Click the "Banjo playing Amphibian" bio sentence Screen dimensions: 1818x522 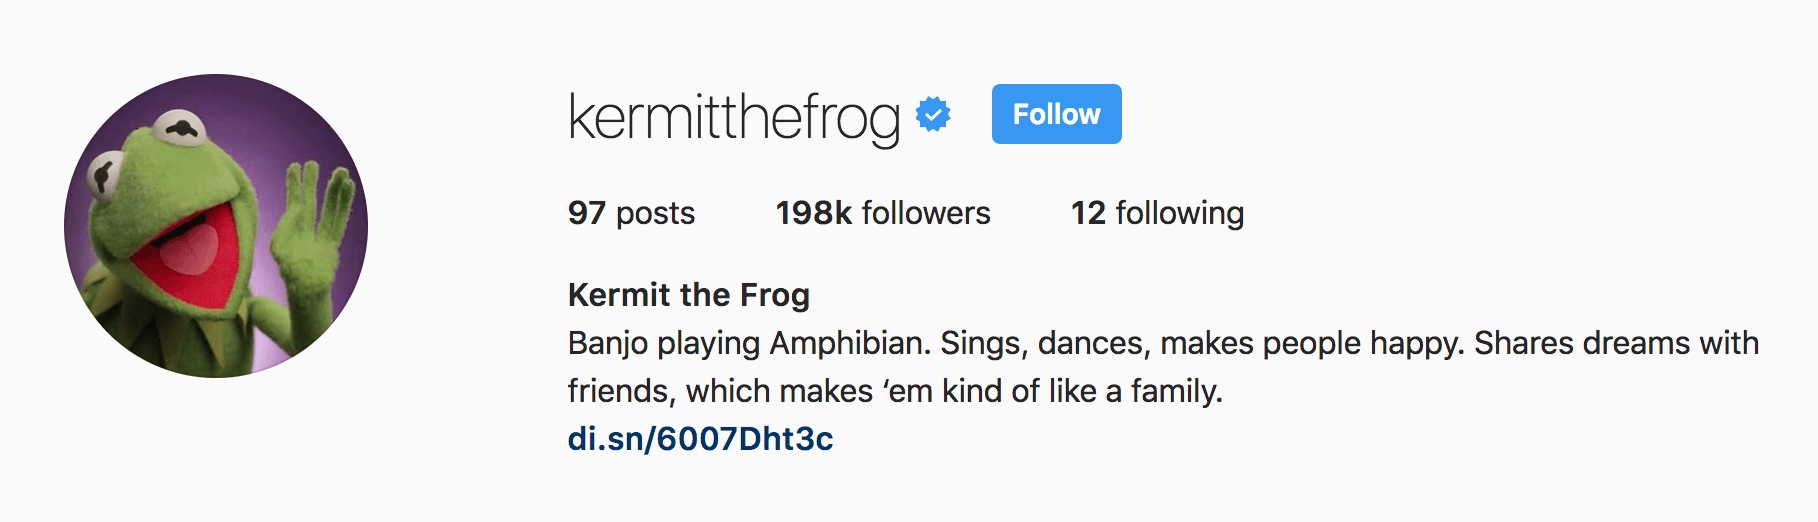749,343
